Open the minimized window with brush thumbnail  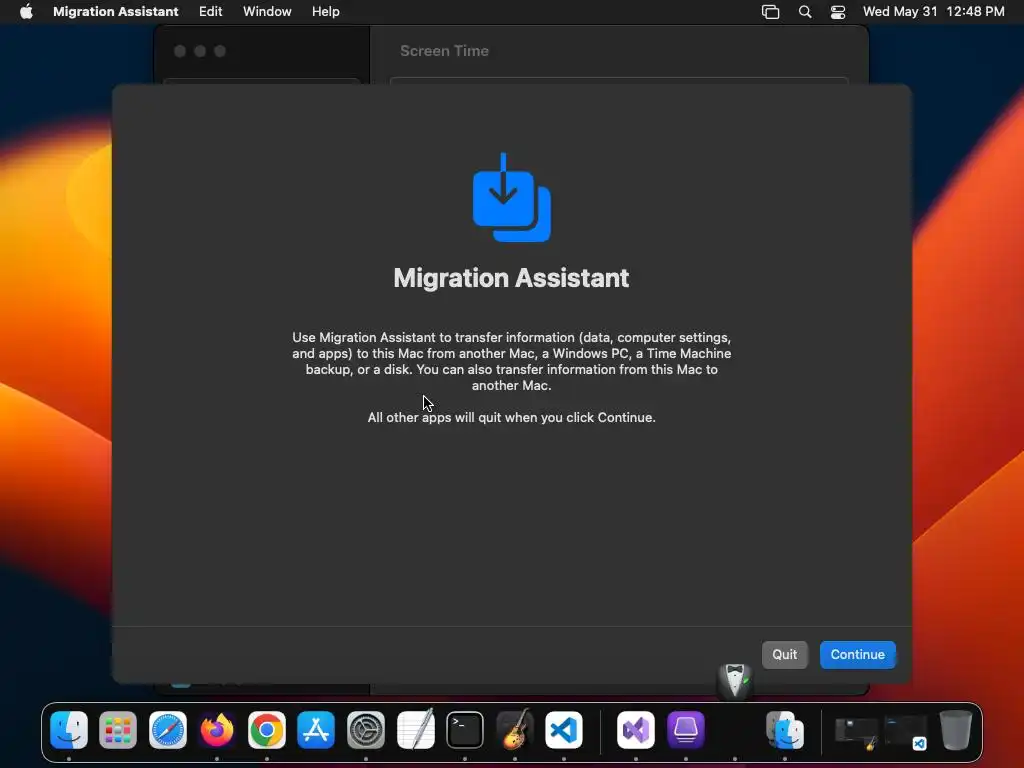[x=856, y=733]
